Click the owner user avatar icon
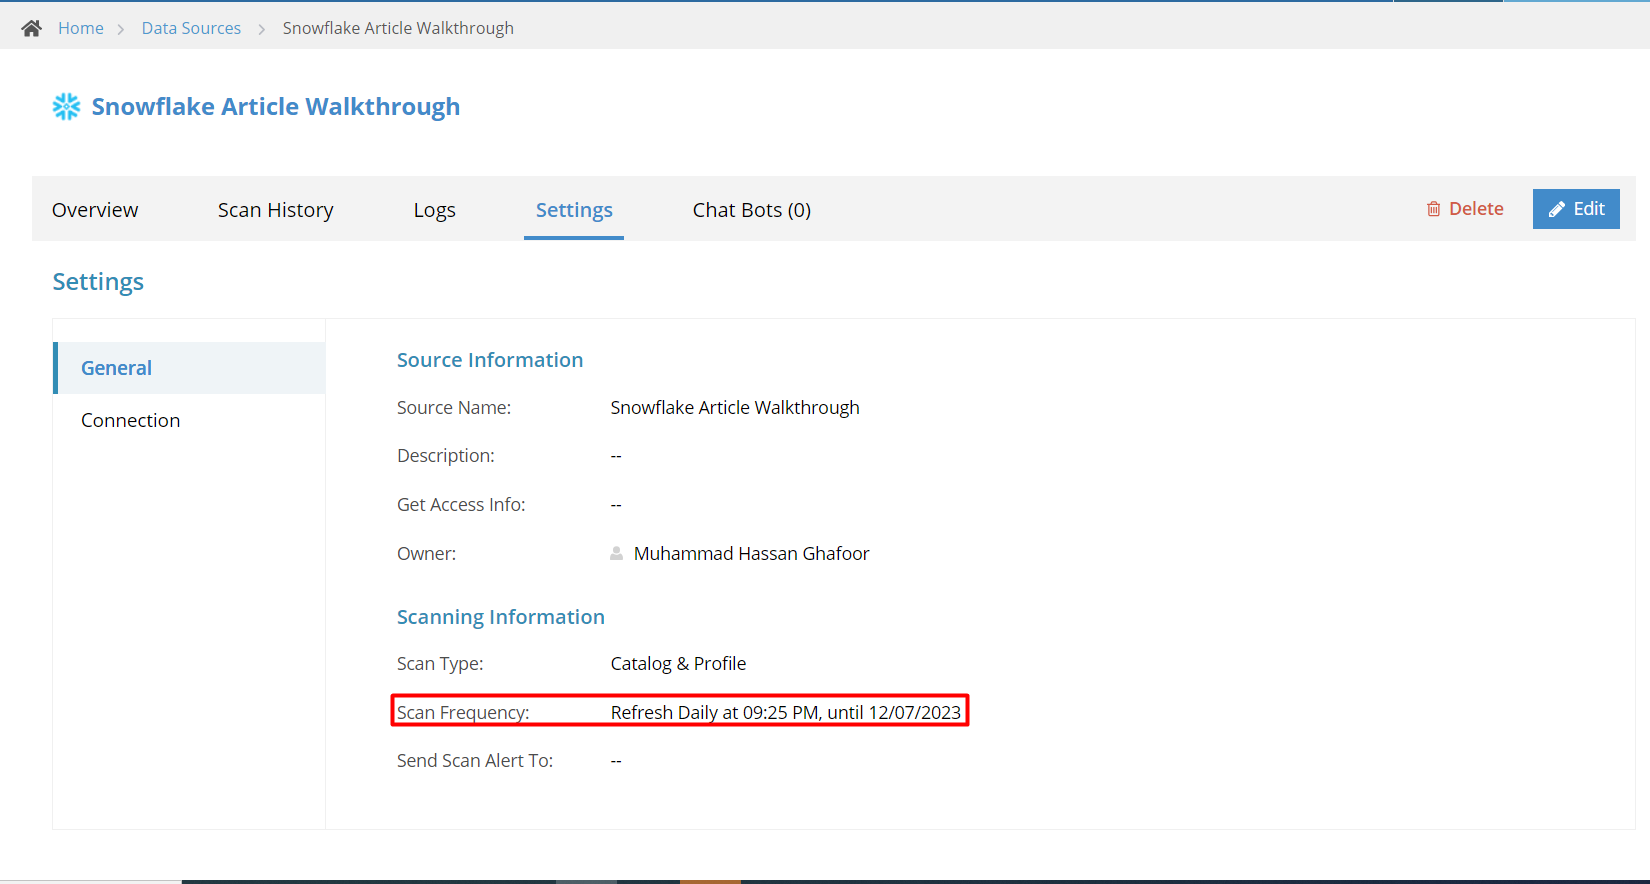The width and height of the screenshot is (1650, 884). 617,553
